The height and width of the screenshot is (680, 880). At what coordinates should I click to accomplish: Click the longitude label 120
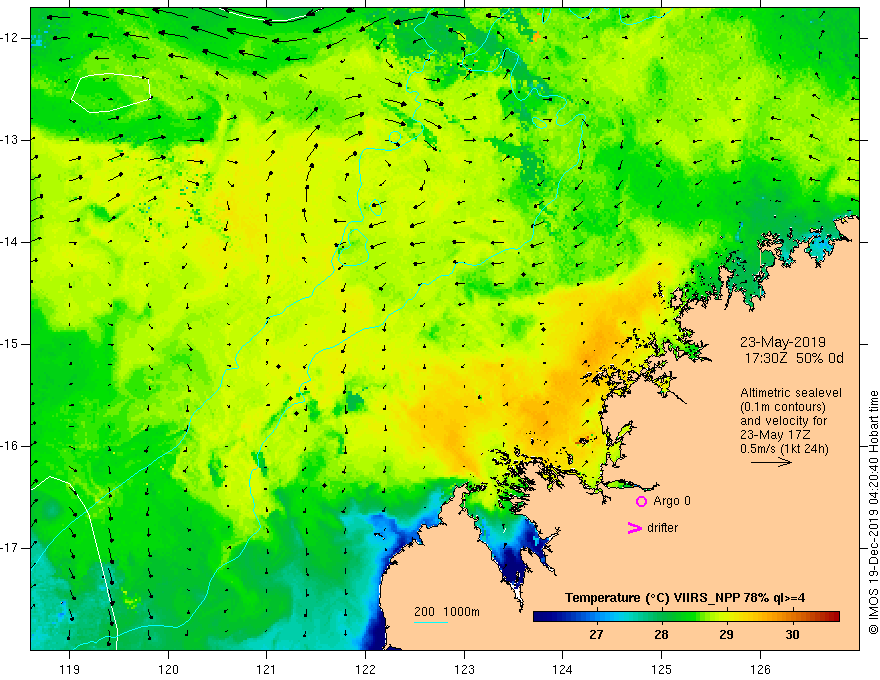168,669
